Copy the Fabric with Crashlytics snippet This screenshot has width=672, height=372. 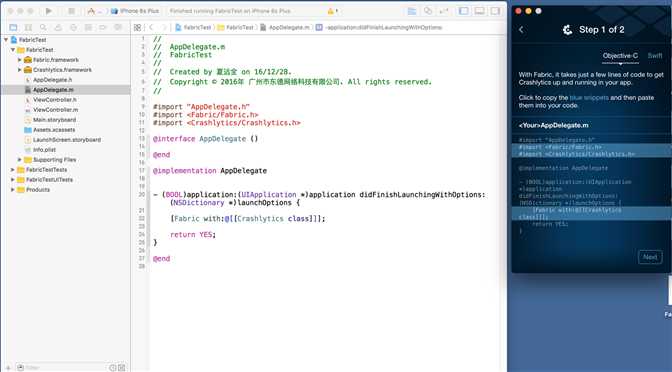pyautogui.click(x=592, y=213)
